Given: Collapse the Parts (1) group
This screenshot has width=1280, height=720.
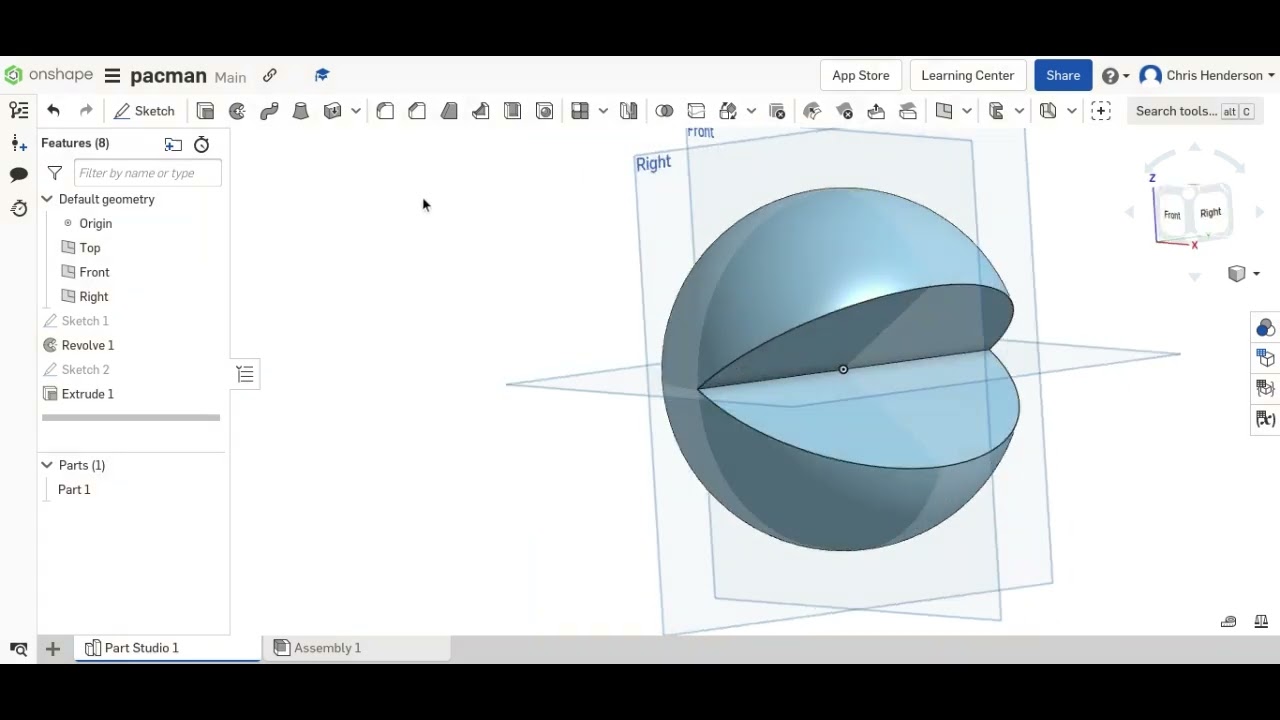Looking at the screenshot, I should click(x=47, y=465).
